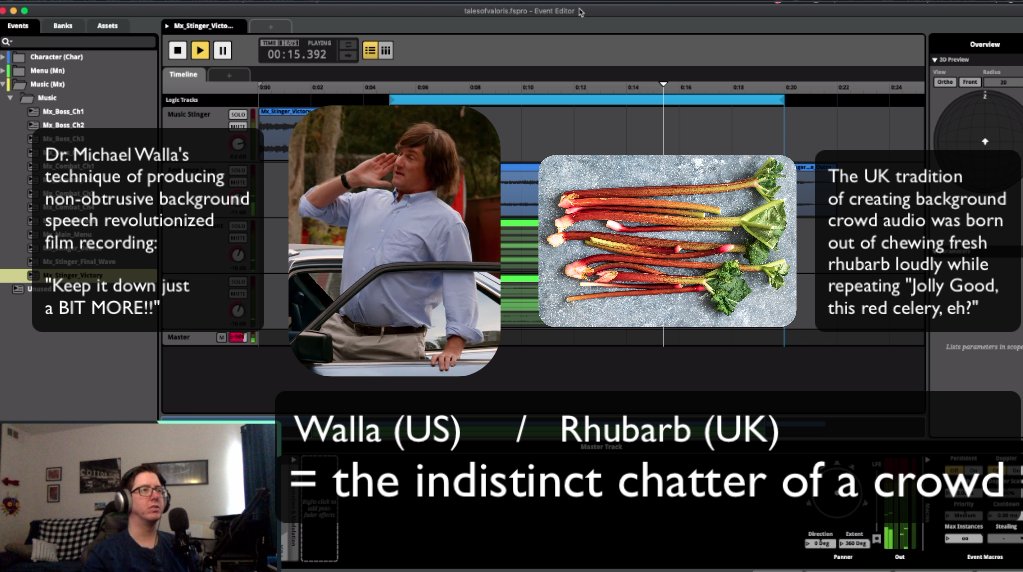The image size is (1023, 572).
Task: Open the Overview panel tab
Action: coord(985,44)
